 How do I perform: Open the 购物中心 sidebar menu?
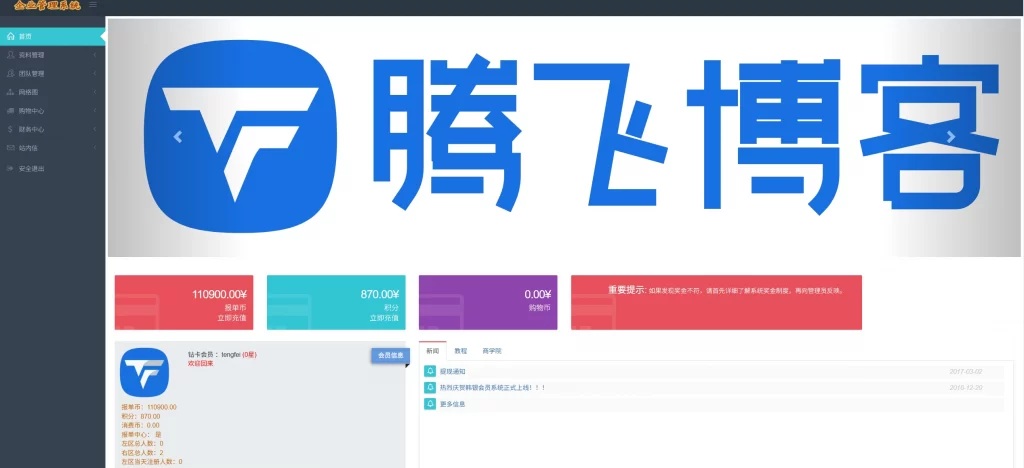coord(52,111)
